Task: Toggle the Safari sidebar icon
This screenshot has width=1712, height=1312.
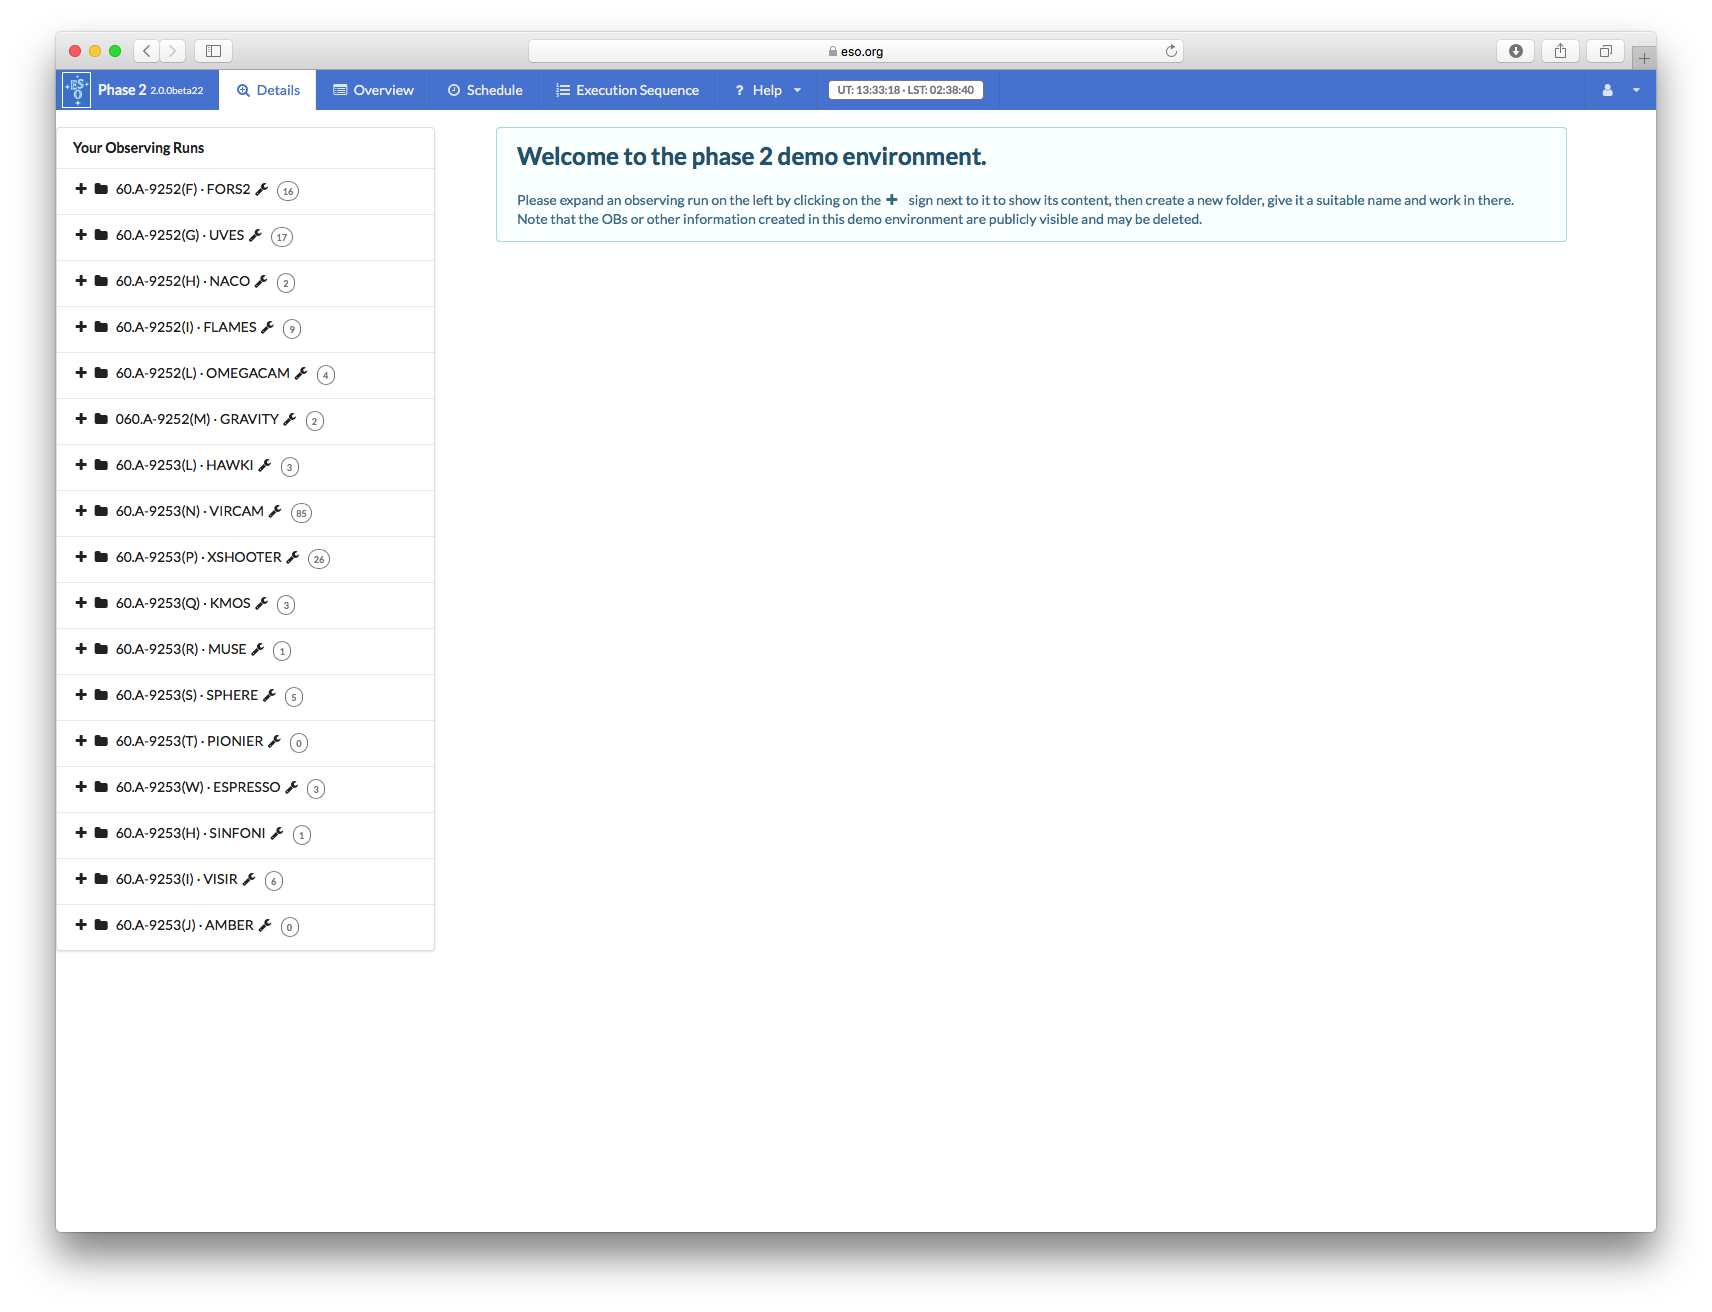Action: [x=213, y=51]
